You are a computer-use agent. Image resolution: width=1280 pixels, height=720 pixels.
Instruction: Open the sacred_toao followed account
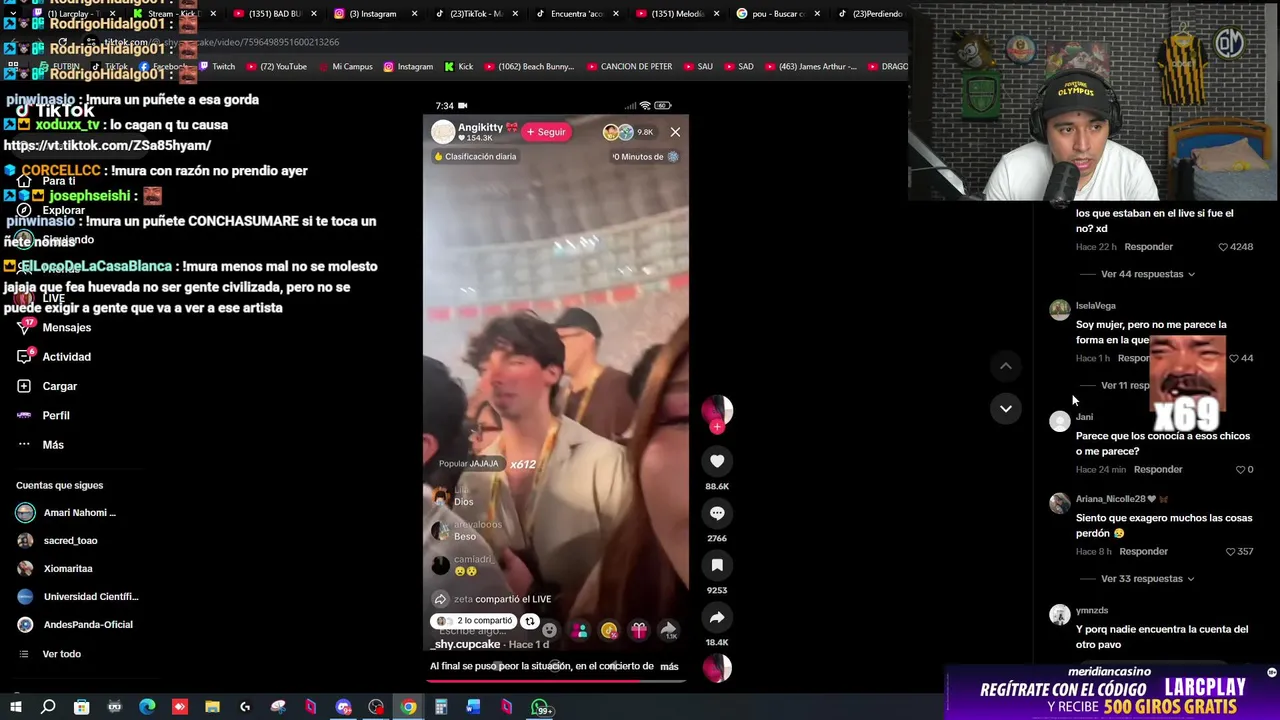57,541
